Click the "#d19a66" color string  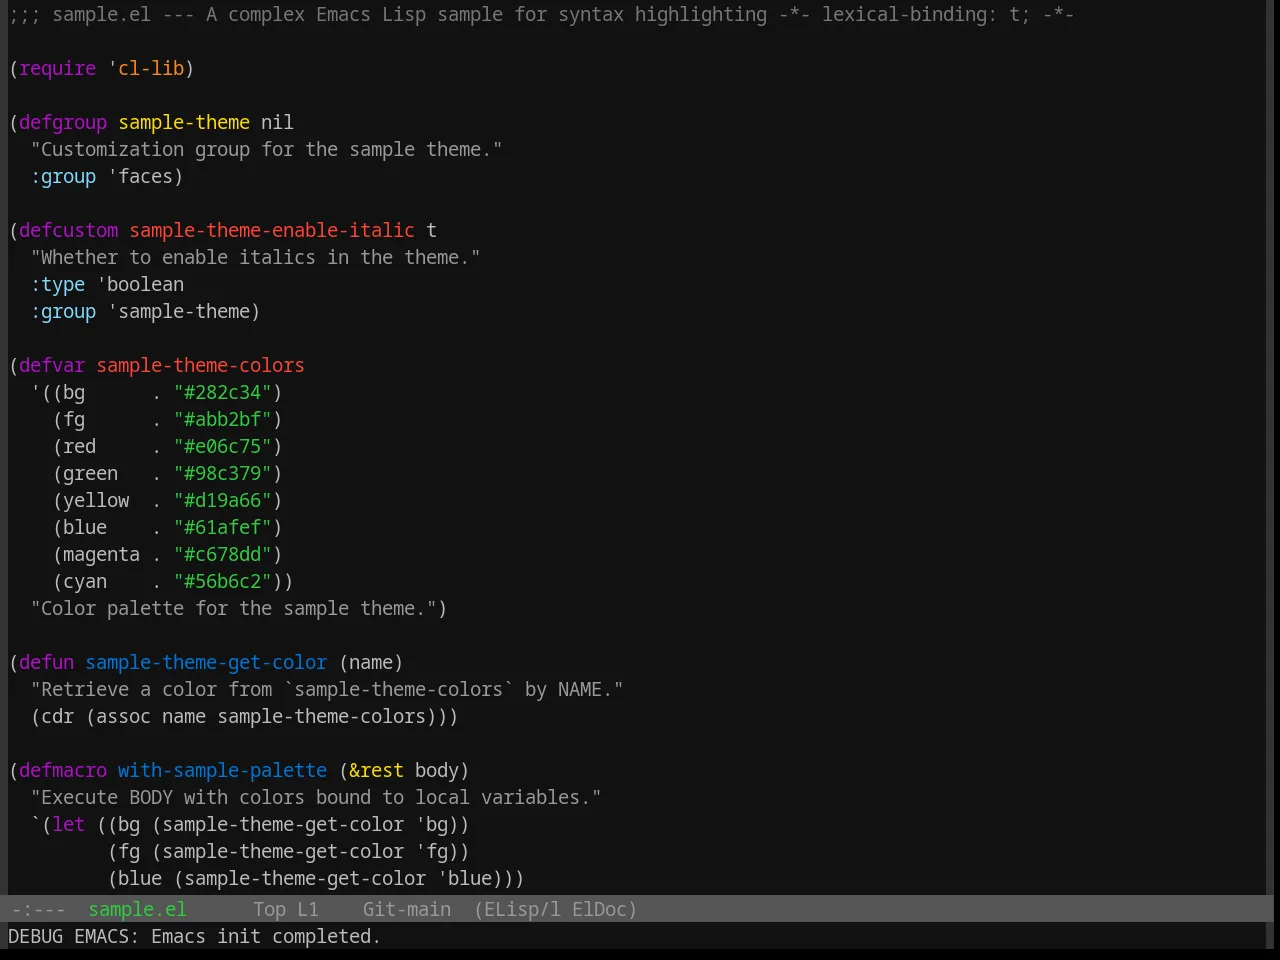tap(223, 500)
